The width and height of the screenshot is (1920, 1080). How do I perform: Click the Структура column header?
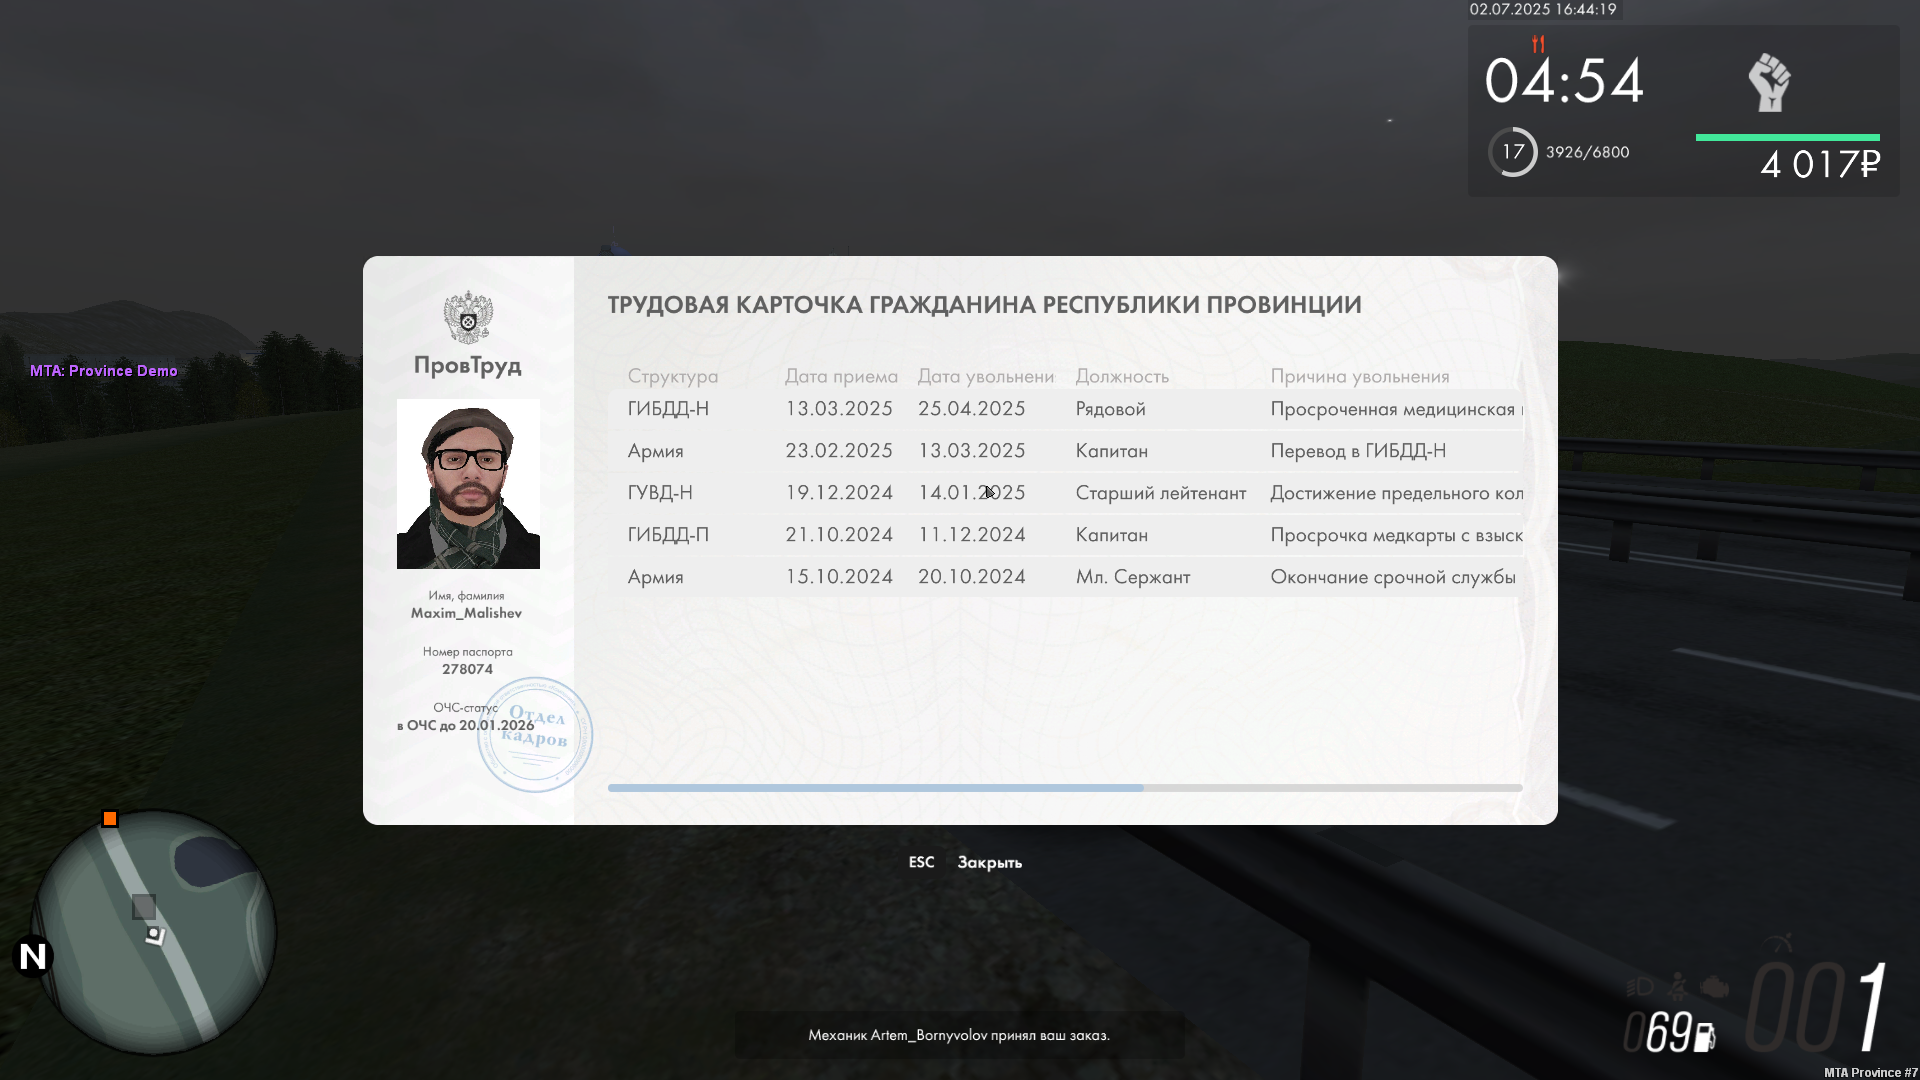[x=673, y=376]
